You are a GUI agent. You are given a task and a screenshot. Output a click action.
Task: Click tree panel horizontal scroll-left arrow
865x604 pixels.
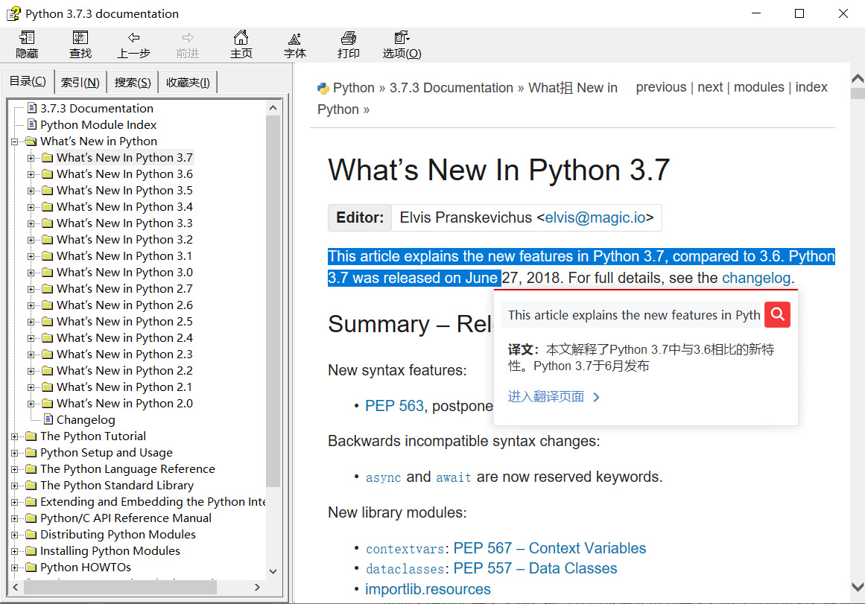coord(15,587)
